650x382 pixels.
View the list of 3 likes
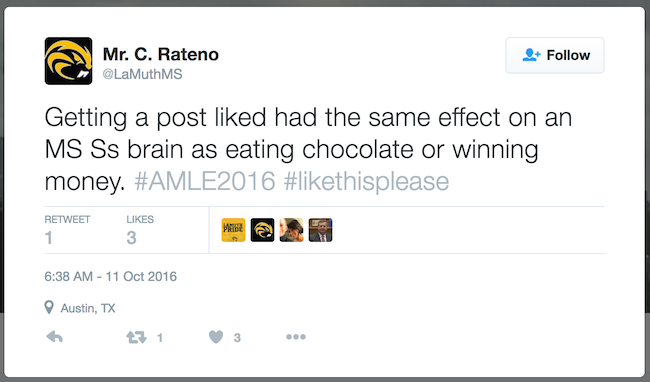coord(140,230)
